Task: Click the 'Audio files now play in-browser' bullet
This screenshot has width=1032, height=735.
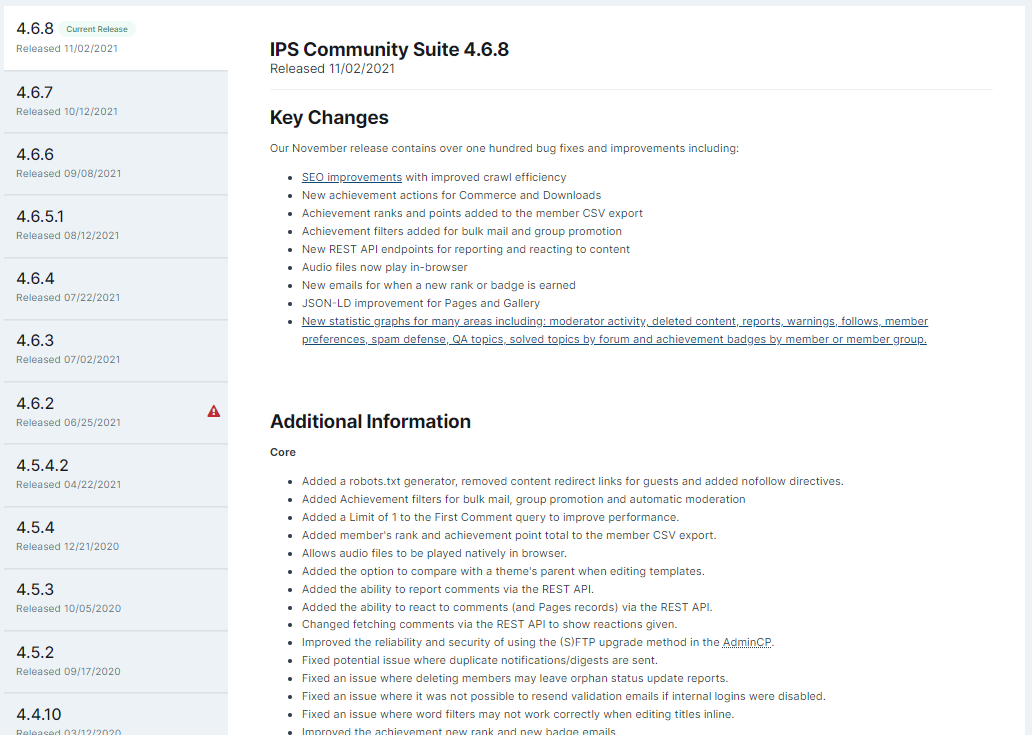Action: coord(384,267)
